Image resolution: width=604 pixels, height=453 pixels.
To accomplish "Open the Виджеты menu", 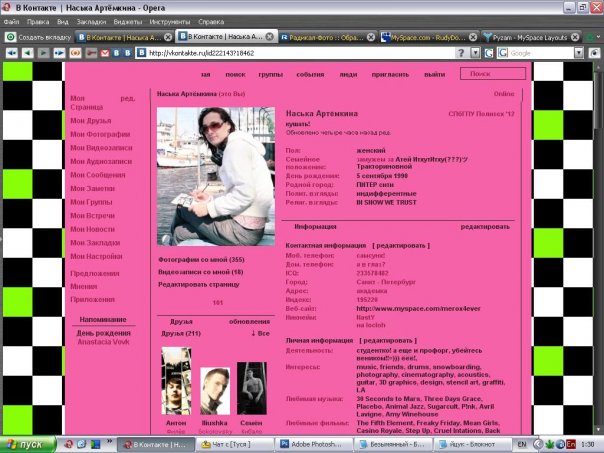I will coord(128,22).
